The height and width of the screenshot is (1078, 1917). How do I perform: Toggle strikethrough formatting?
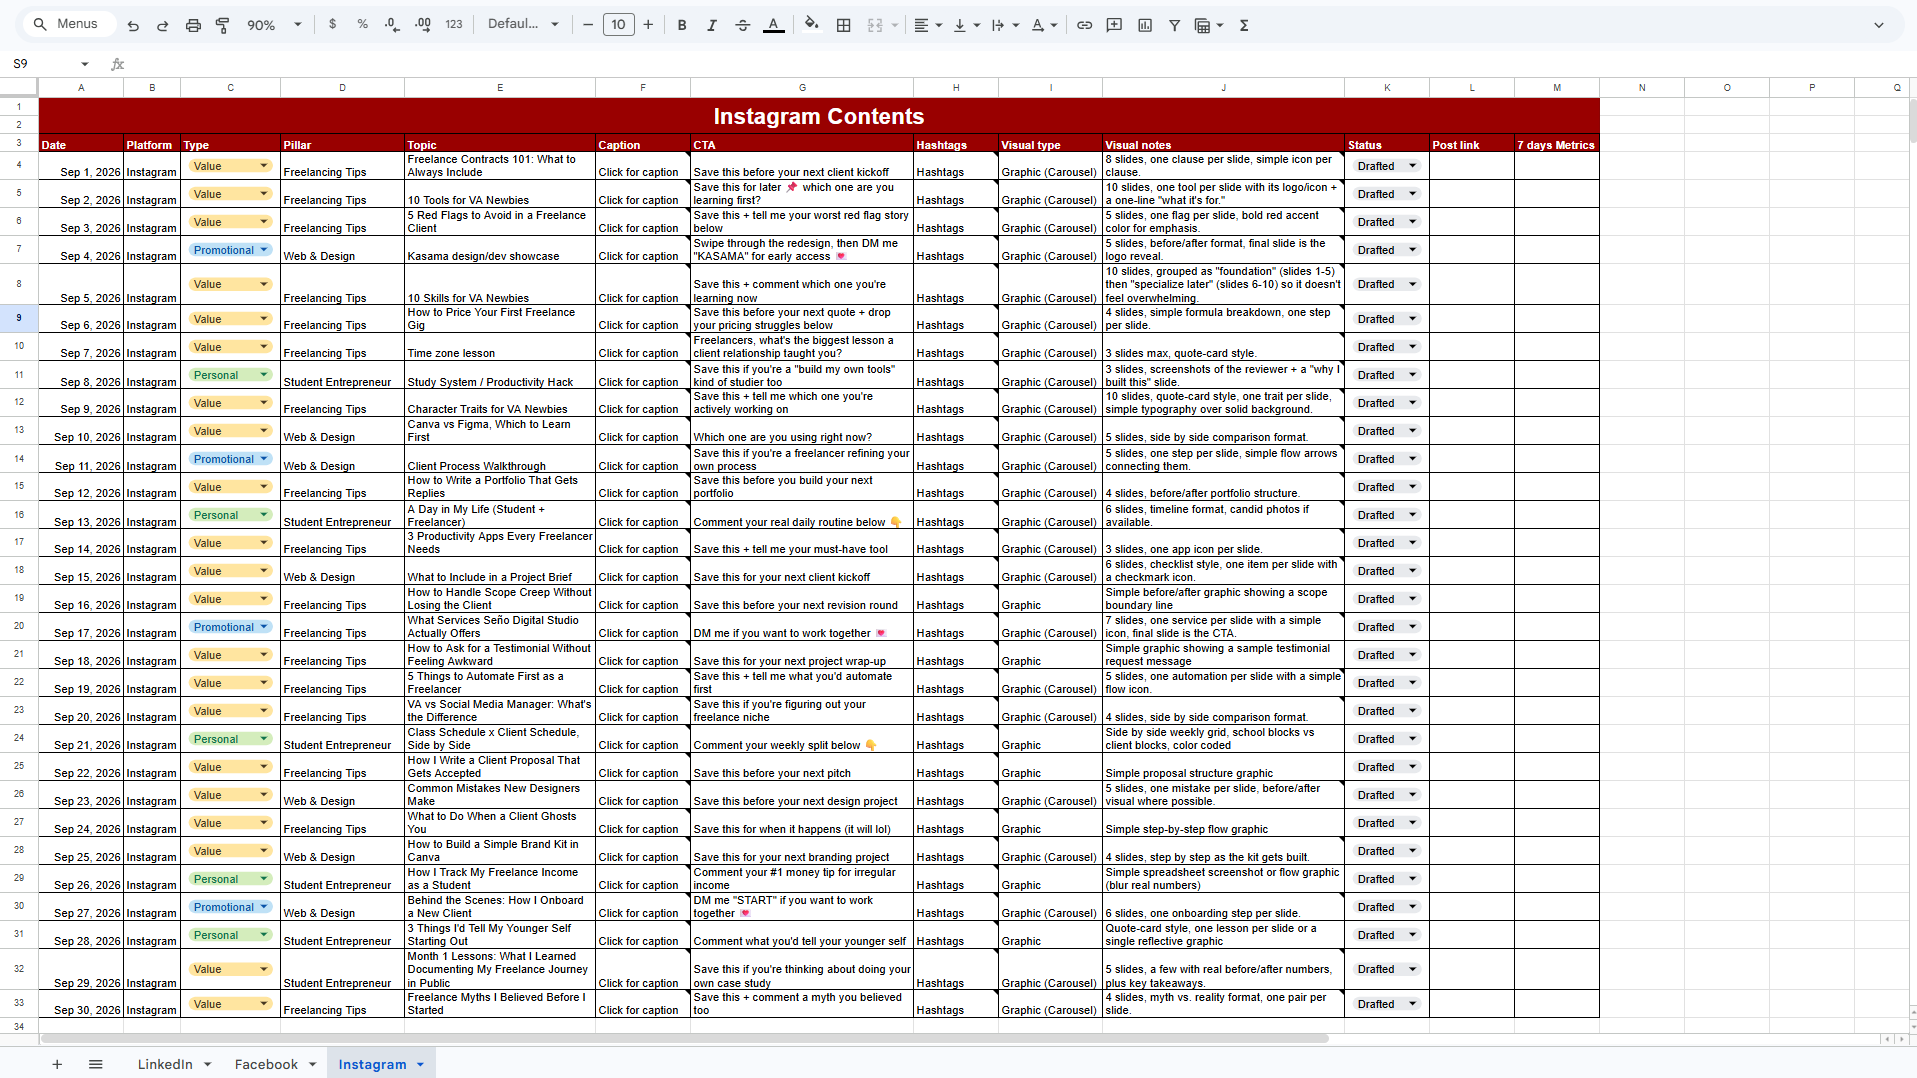742,25
